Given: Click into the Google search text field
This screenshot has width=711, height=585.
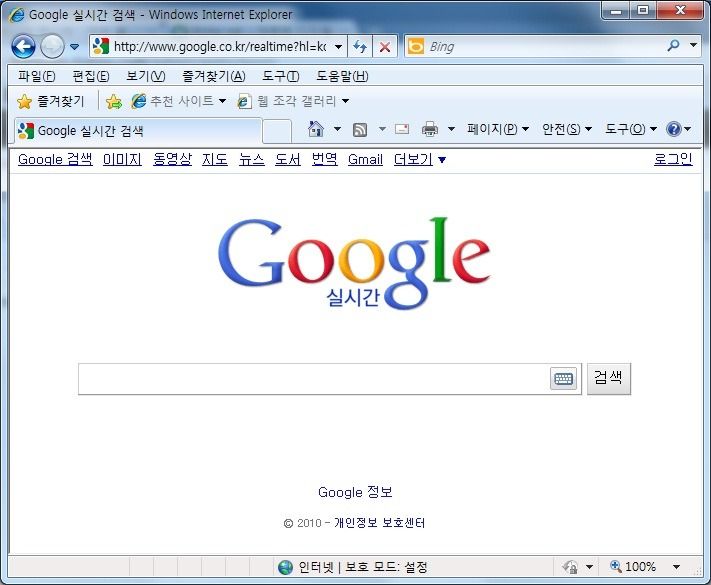Looking at the screenshot, I should 313,379.
